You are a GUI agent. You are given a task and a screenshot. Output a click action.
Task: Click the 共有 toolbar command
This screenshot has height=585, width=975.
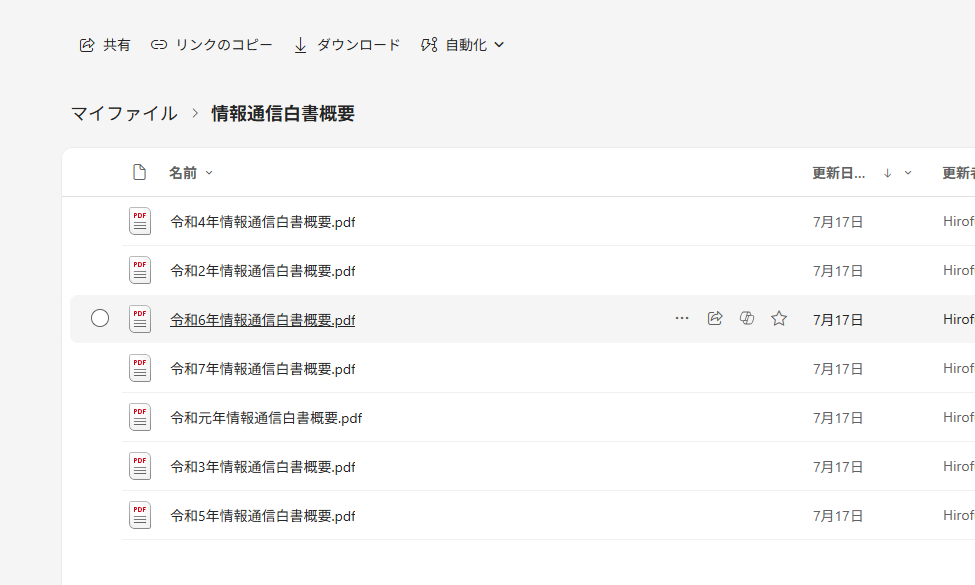pyautogui.click(x=105, y=45)
